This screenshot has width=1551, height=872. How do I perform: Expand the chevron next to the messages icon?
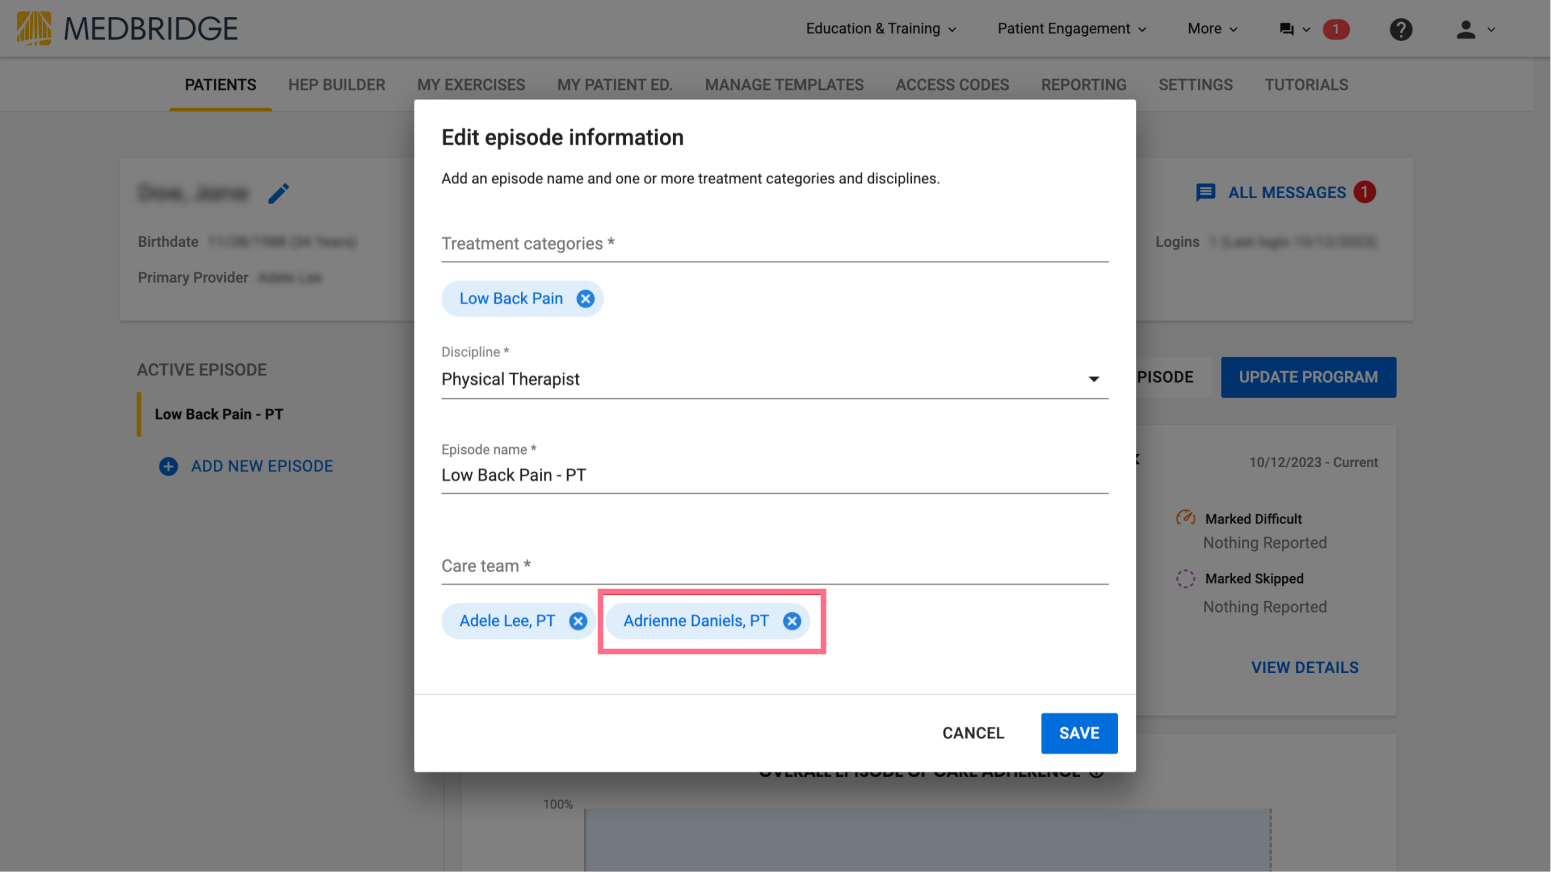tap(1306, 29)
